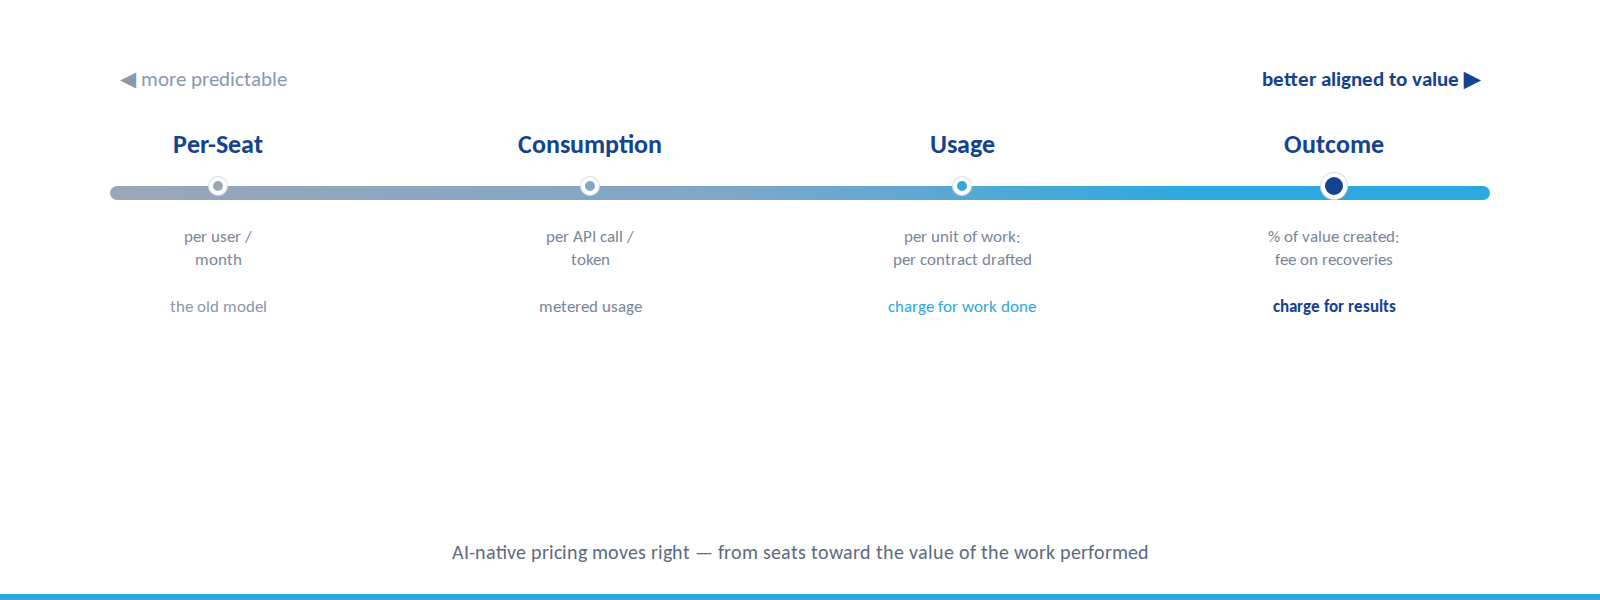The width and height of the screenshot is (1600, 600).
Task: Click the Outcome heading
Action: coord(1334,145)
